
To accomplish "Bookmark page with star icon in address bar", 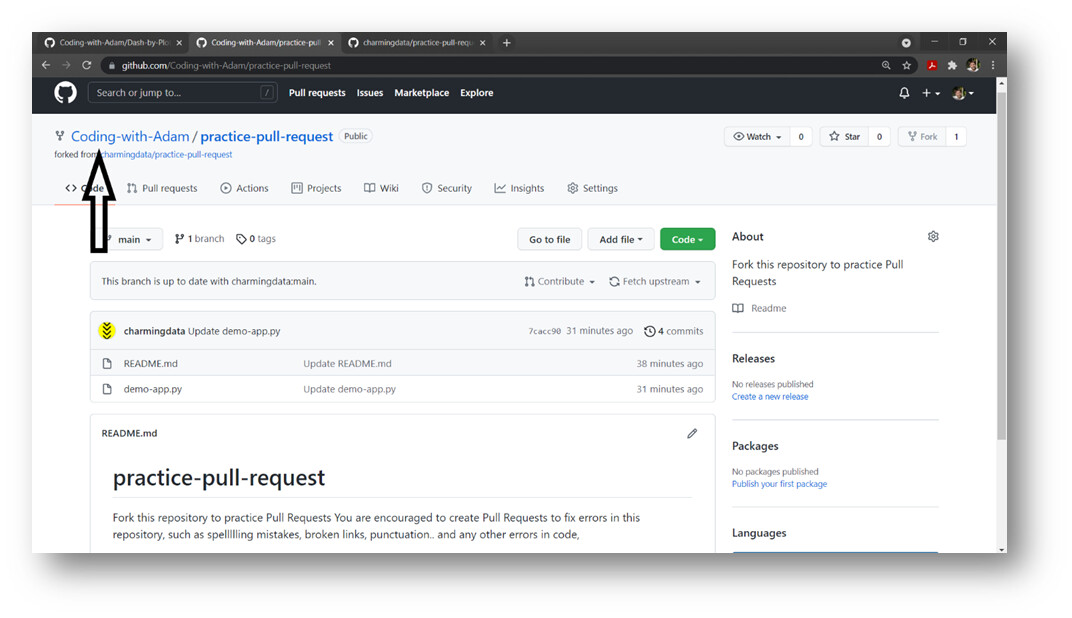I will [907, 65].
